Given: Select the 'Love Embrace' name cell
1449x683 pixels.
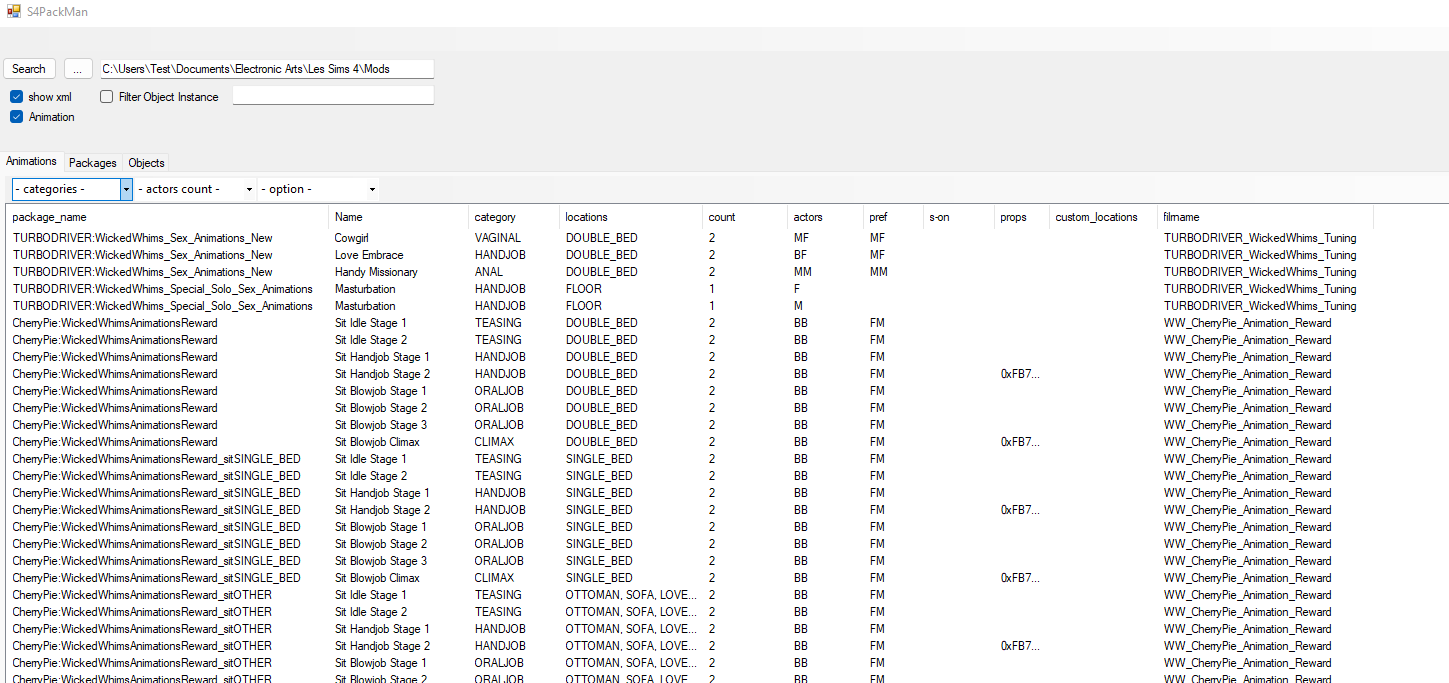Looking at the screenshot, I should [x=369, y=255].
